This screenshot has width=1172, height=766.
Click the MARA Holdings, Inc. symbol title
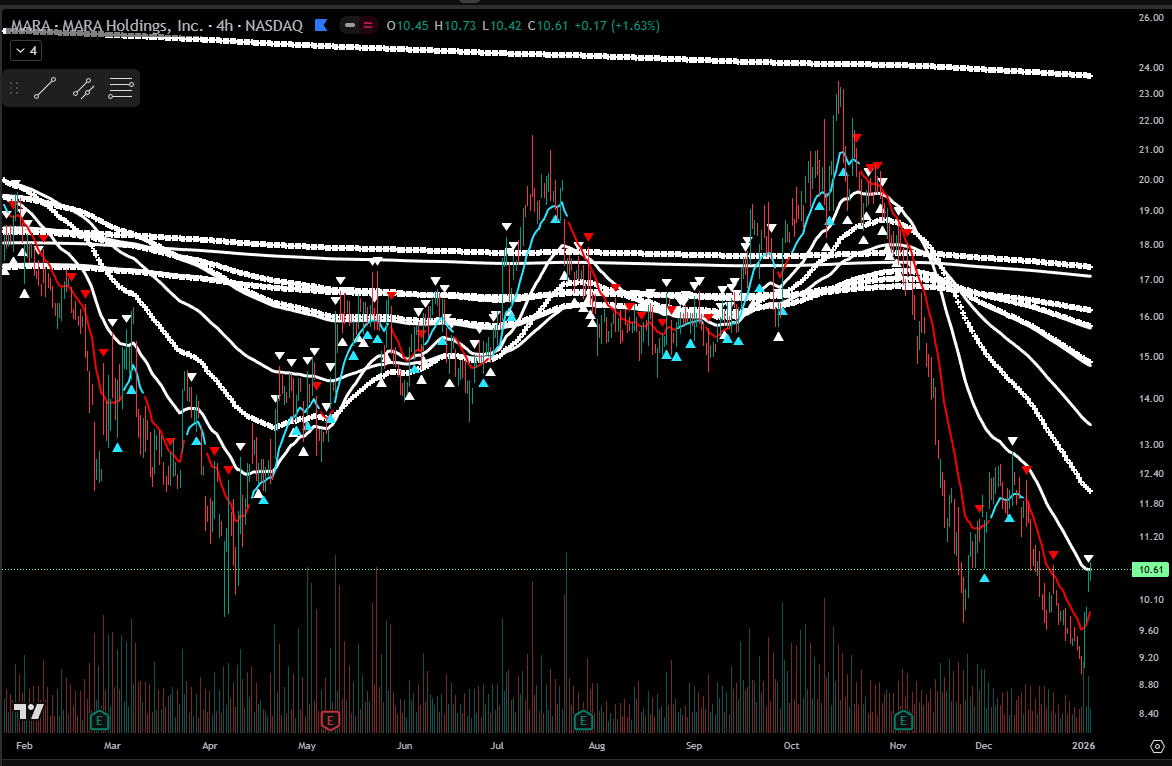[106, 25]
